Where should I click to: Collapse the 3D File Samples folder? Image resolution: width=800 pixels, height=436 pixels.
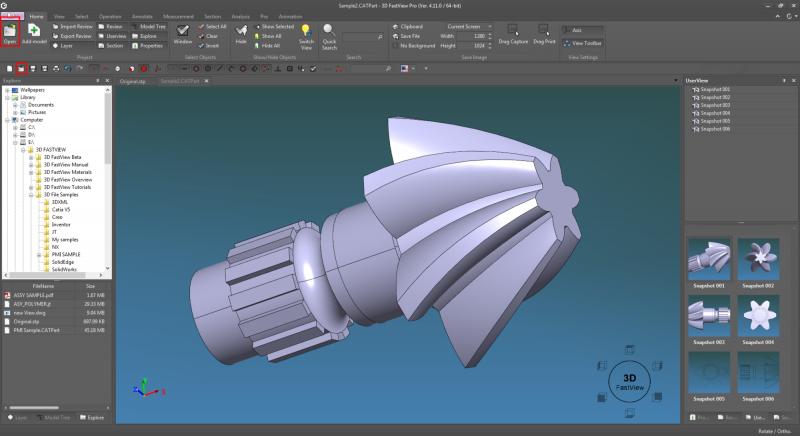[31, 195]
